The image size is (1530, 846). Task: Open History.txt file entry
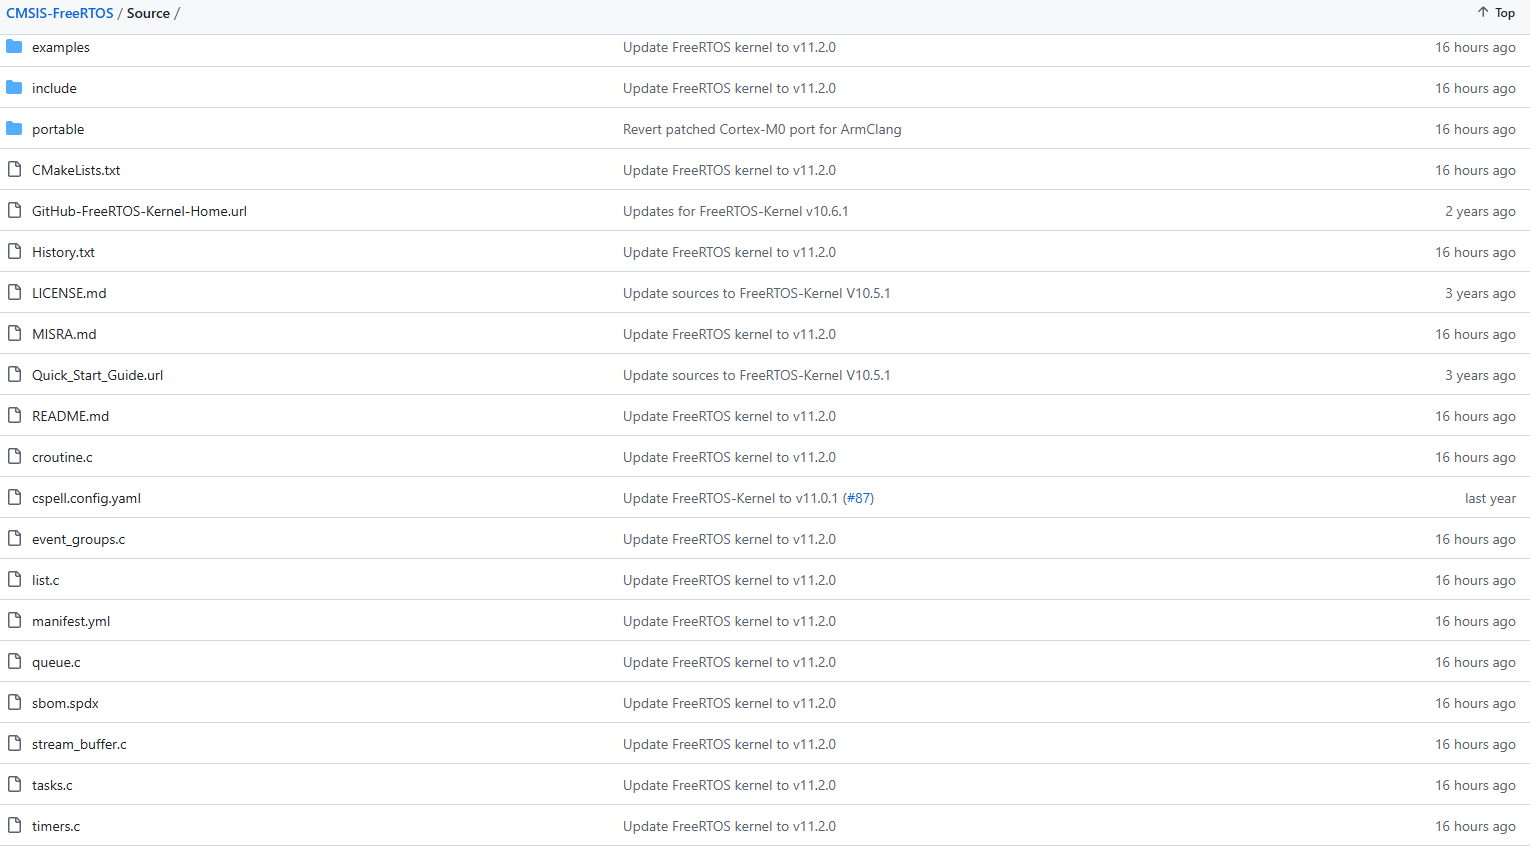tap(63, 252)
